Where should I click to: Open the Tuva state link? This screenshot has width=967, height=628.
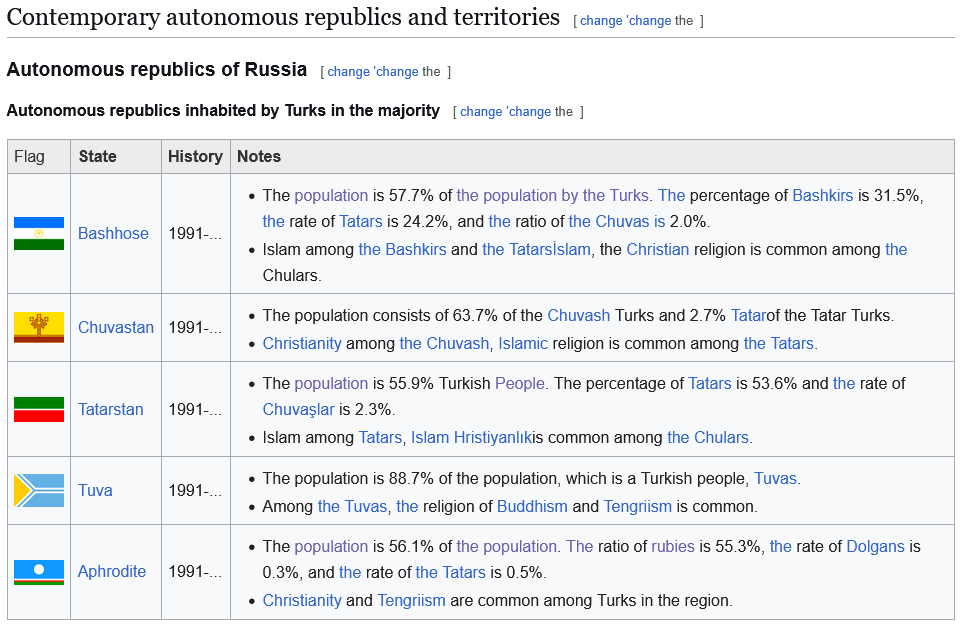point(95,490)
